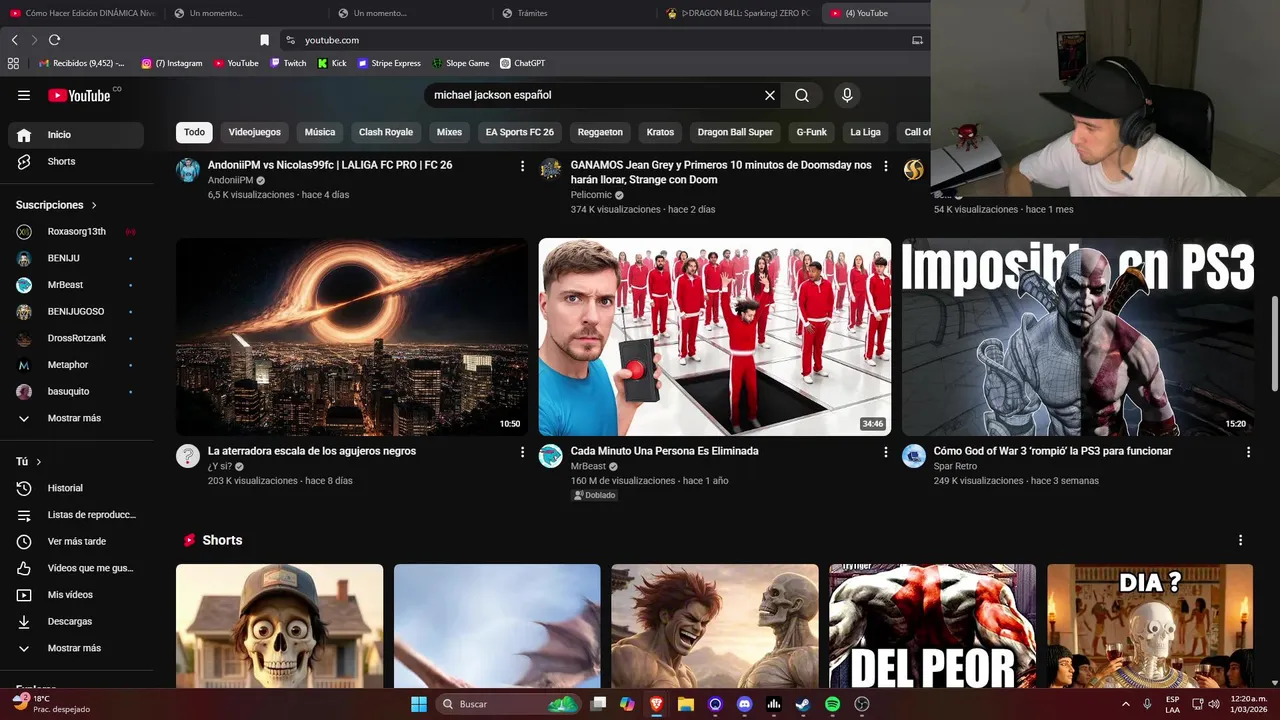Click the magnifying glass search button
1280x720 pixels.
pos(802,95)
